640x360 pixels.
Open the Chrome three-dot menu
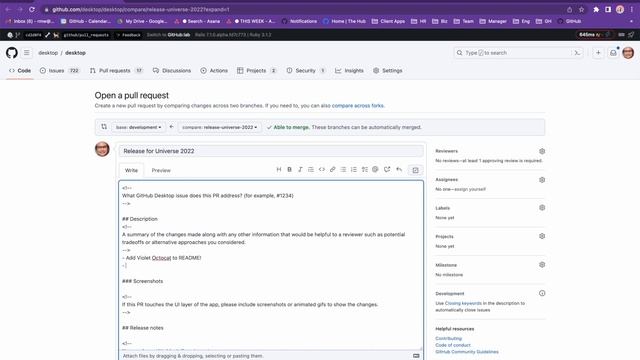[x=631, y=9]
